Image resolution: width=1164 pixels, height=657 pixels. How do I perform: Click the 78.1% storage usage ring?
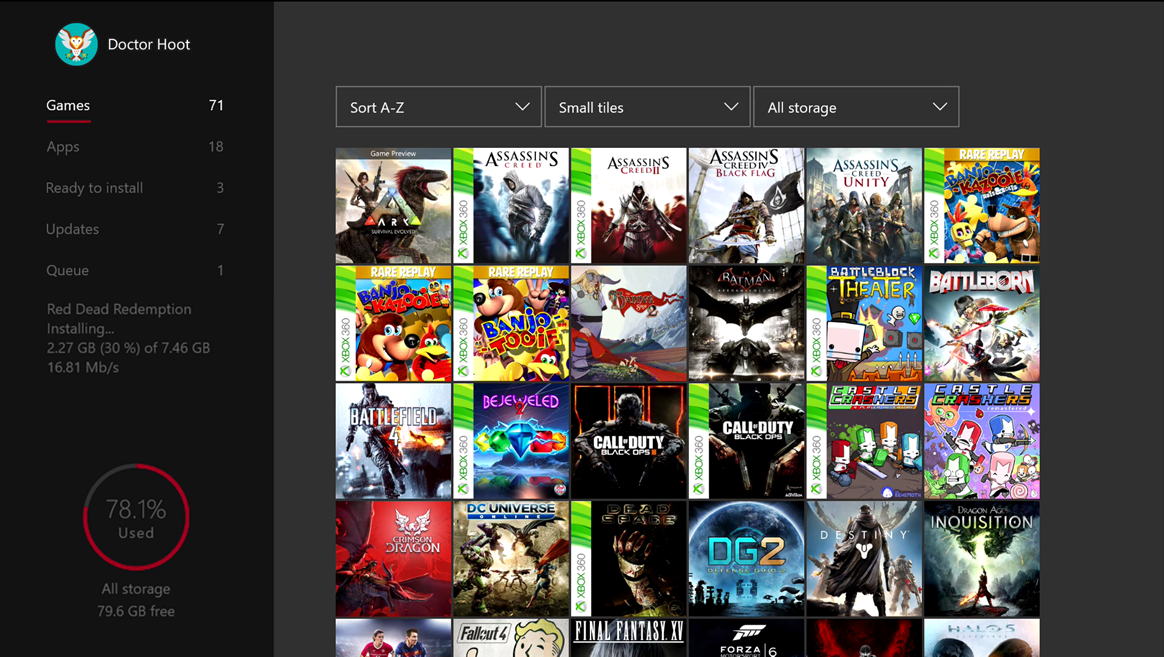click(136, 517)
